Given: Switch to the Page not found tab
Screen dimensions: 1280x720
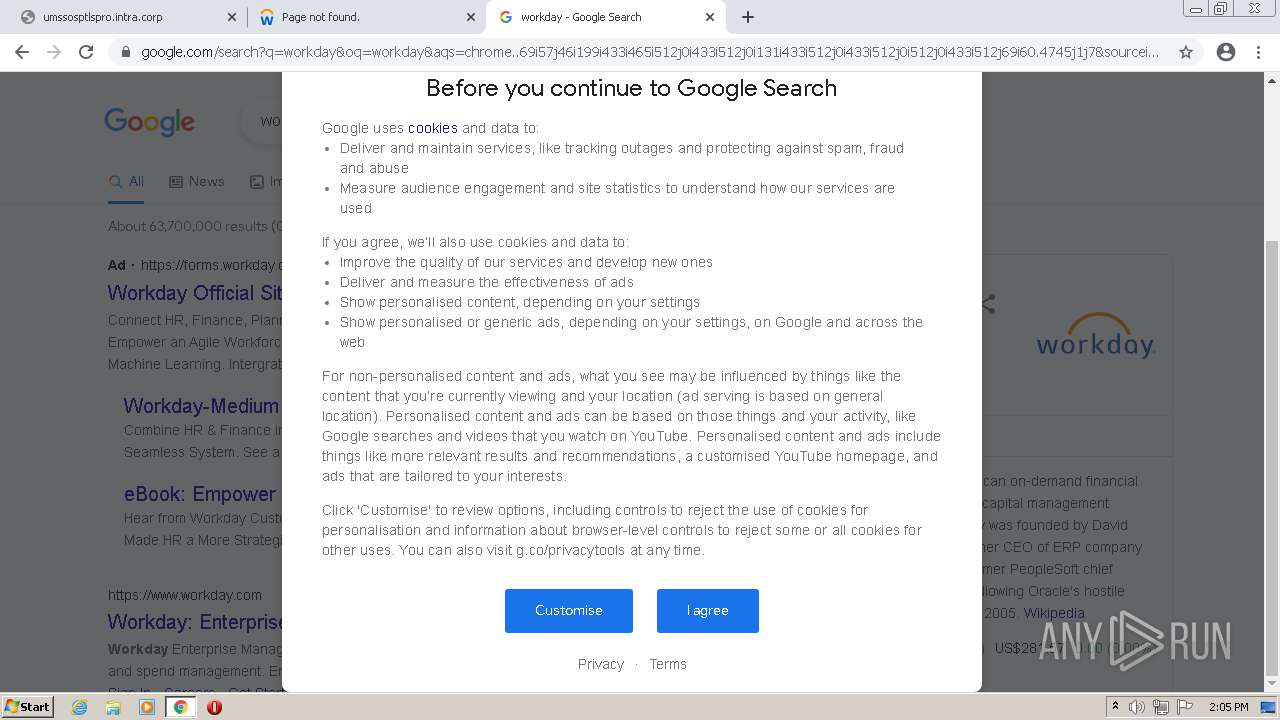Looking at the screenshot, I should pyautogui.click(x=365, y=17).
